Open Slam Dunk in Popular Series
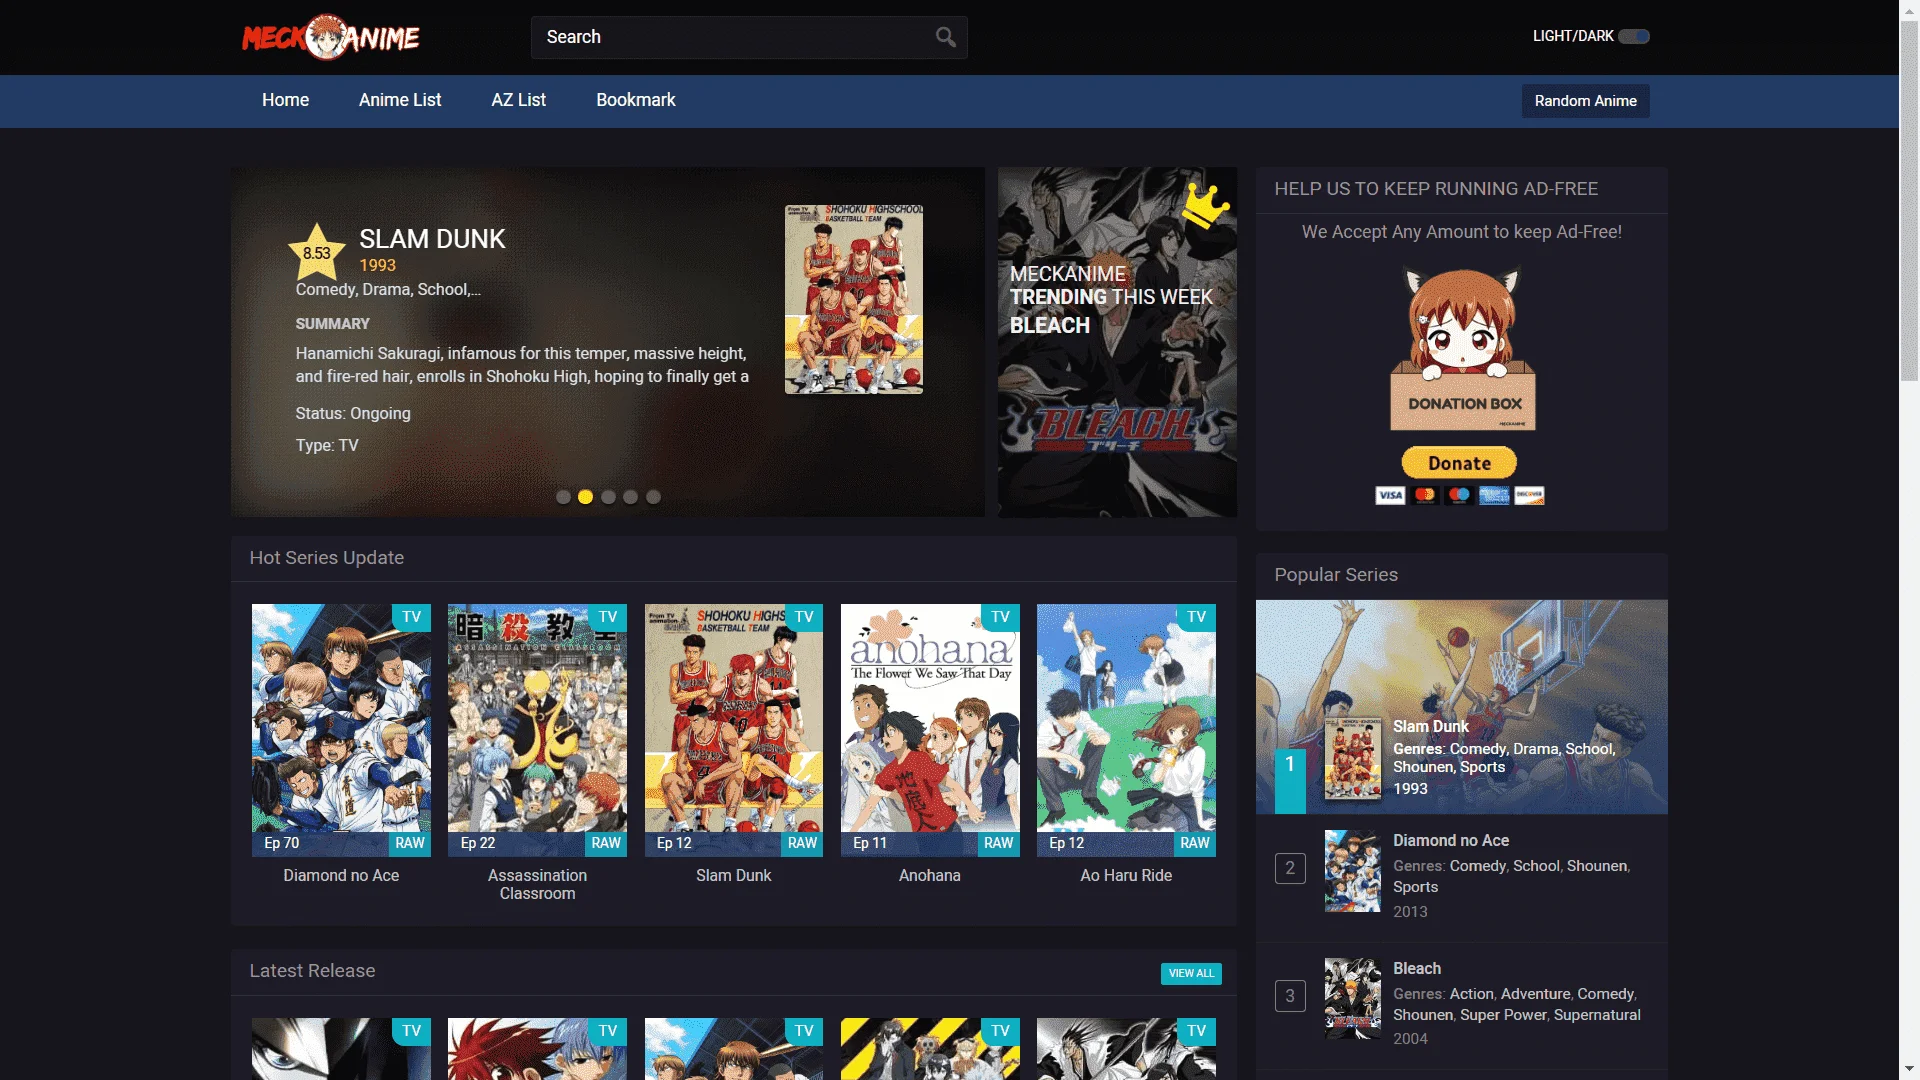Screen dimensions: 1920x1080 (1431, 726)
